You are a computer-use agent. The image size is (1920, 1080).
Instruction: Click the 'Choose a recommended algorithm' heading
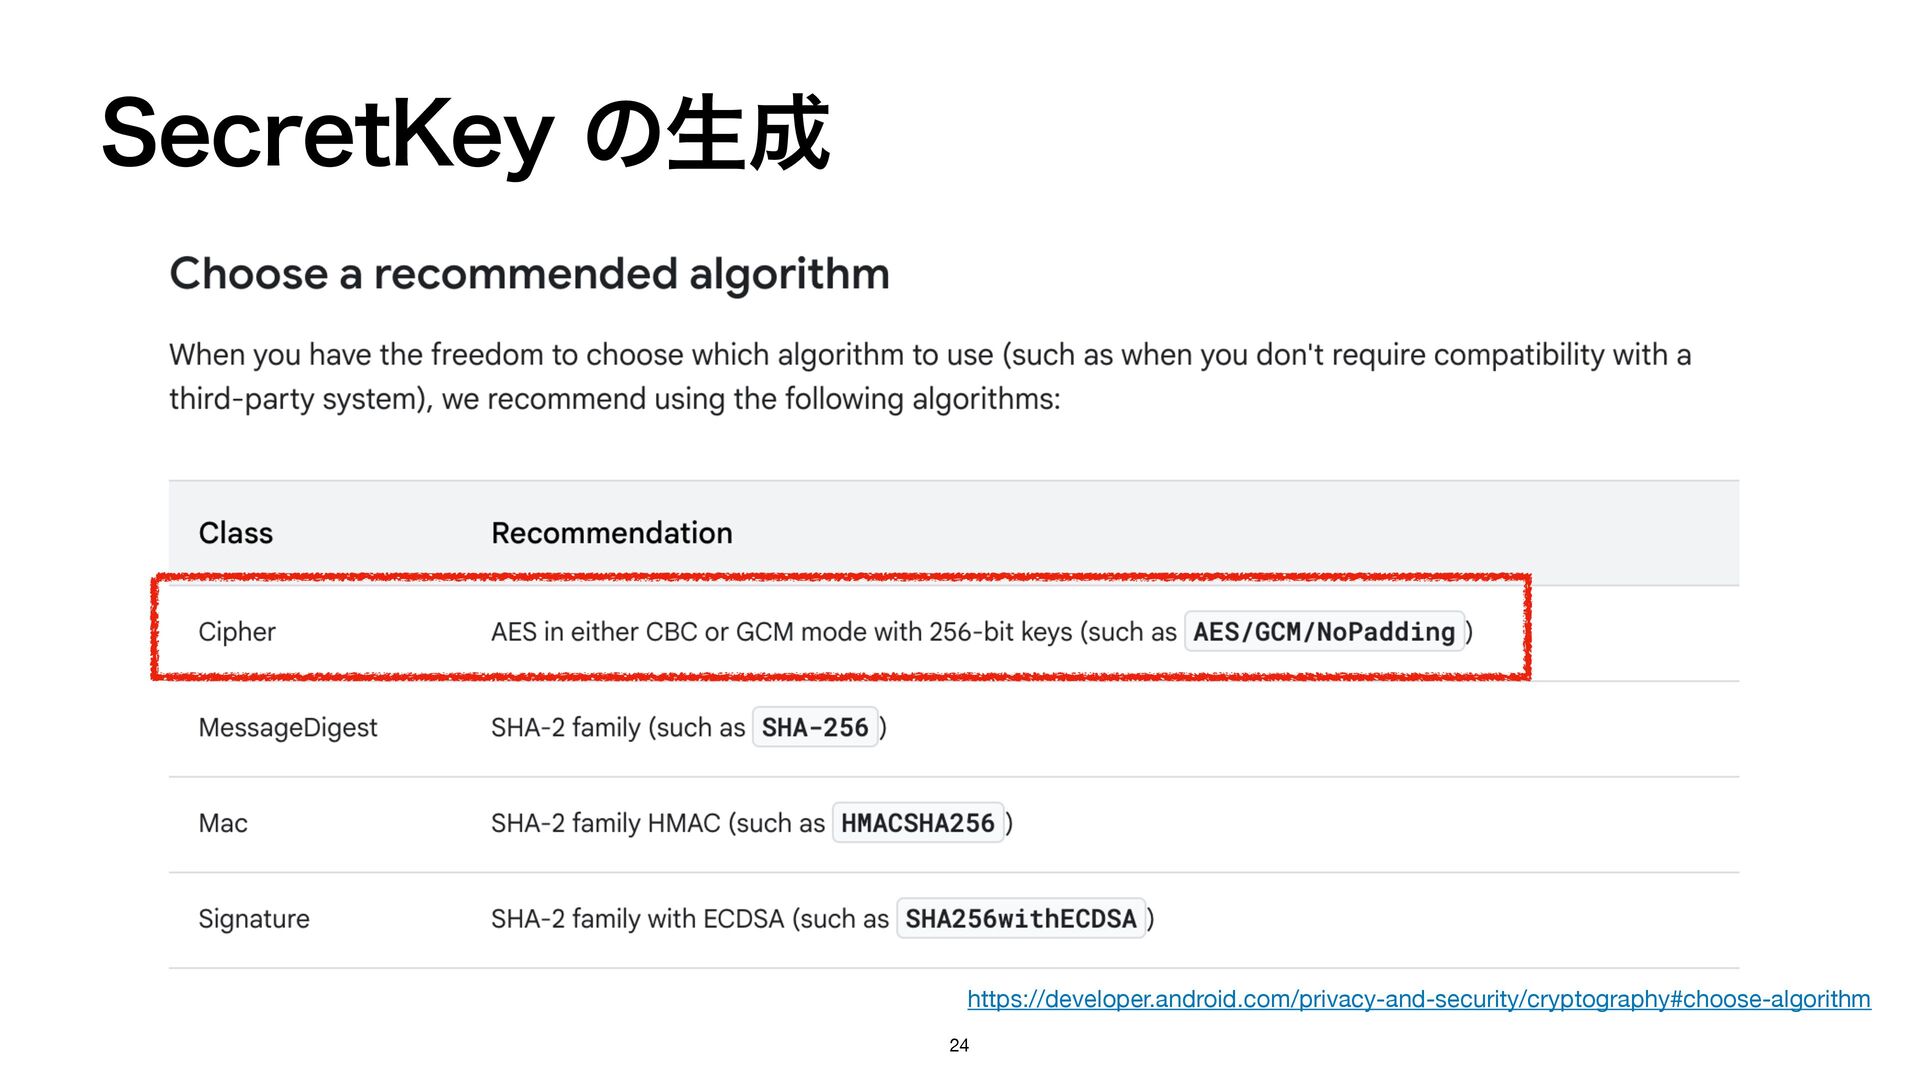coord(530,274)
